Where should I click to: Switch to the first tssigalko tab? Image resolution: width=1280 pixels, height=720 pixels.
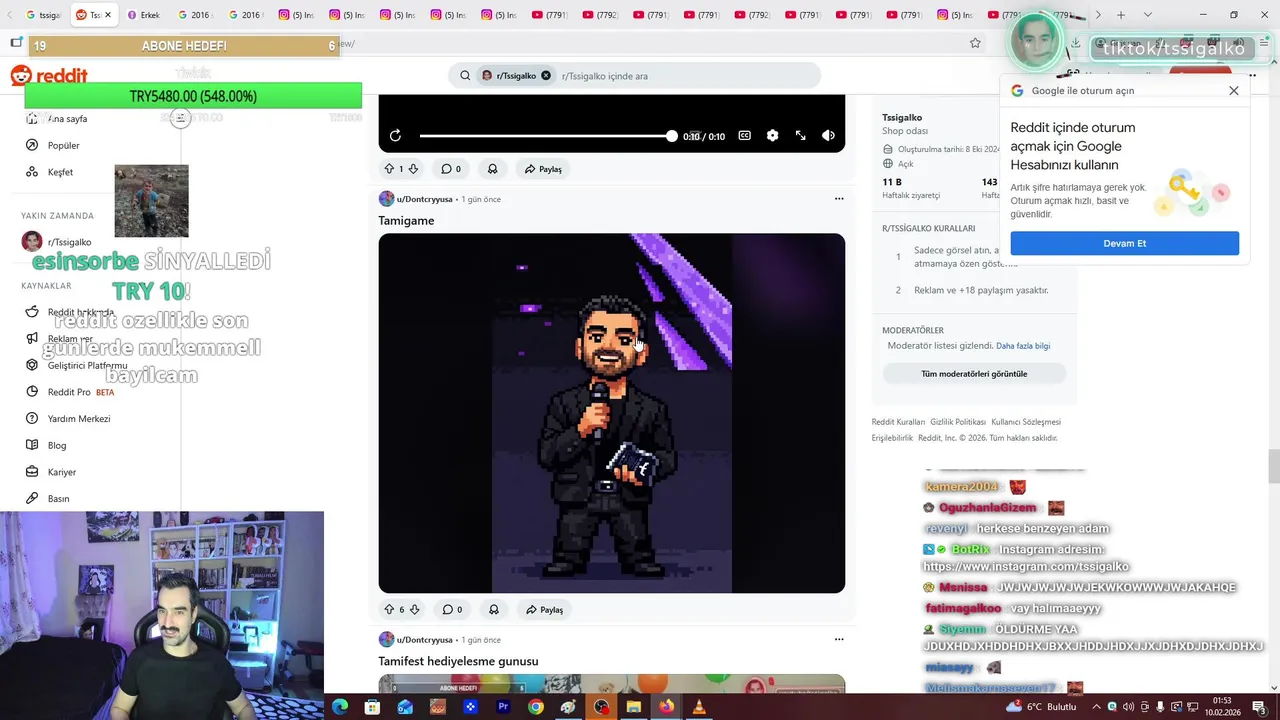click(x=44, y=15)
